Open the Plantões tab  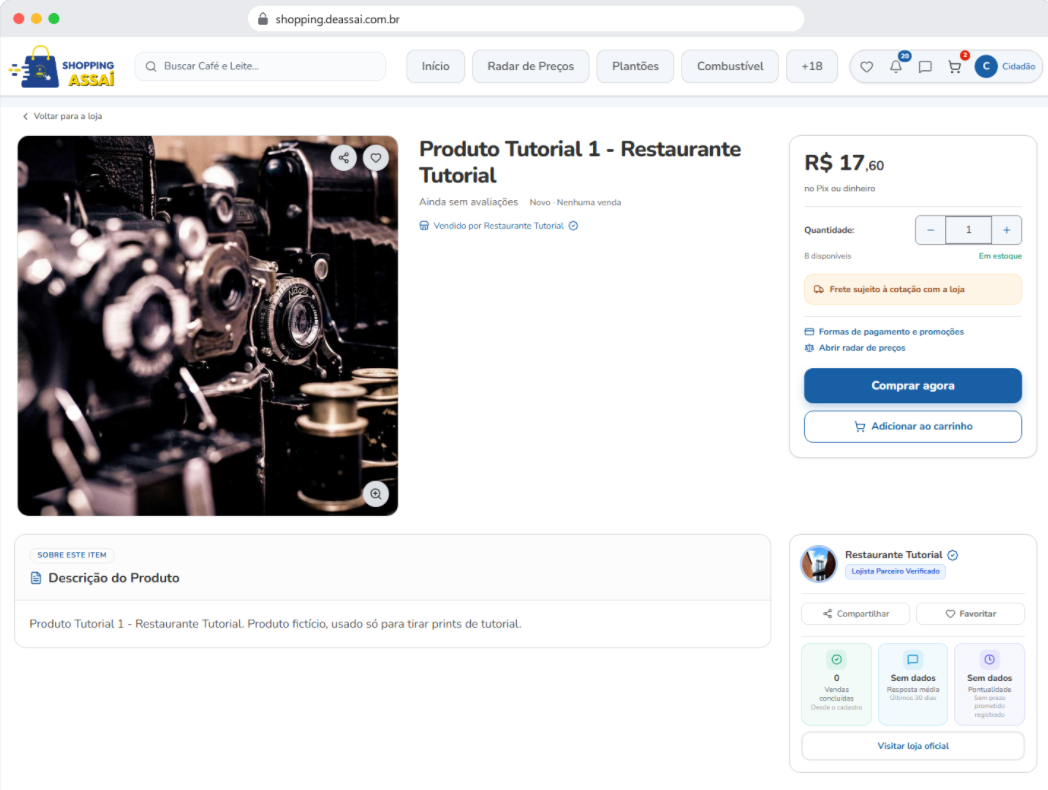click(636, 66)
